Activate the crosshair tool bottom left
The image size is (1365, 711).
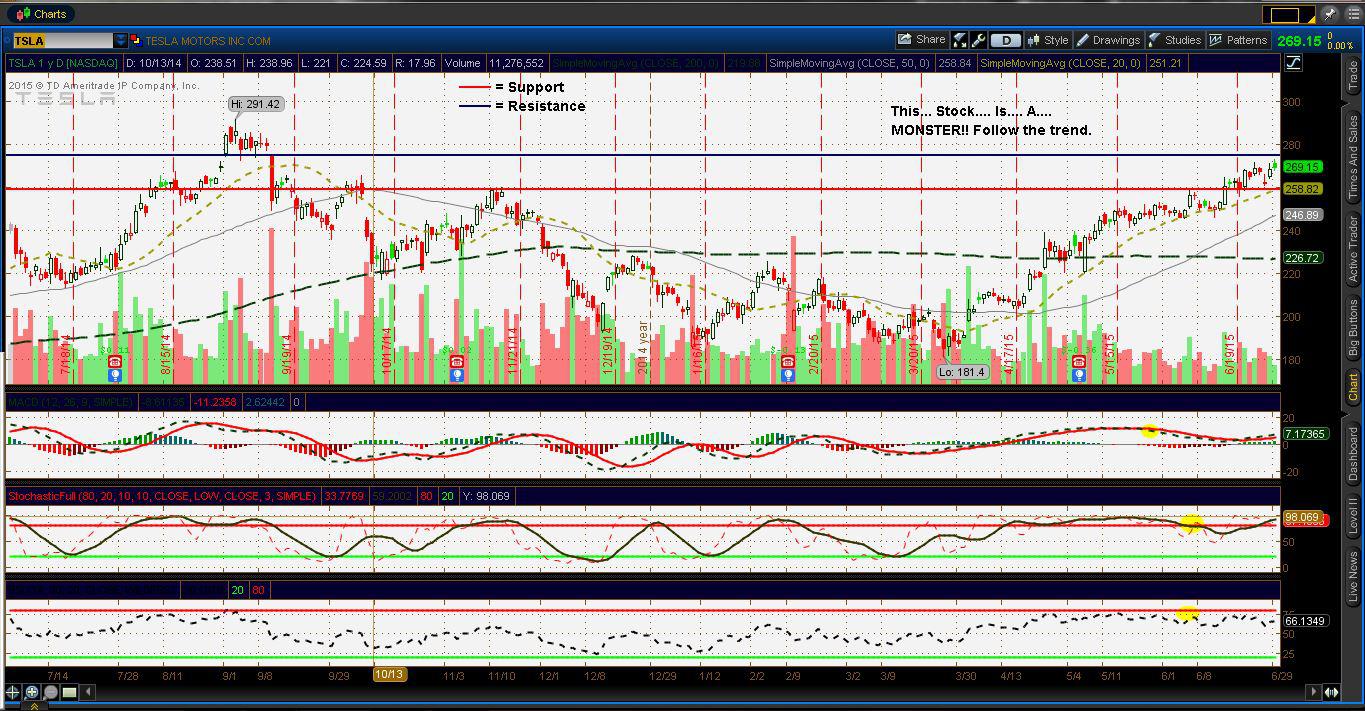tap(12, 691)
